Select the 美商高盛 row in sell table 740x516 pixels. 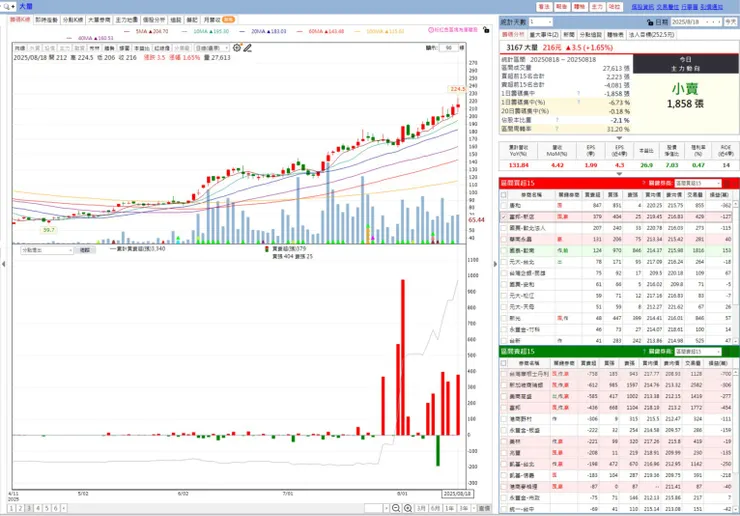coord(618,397)
